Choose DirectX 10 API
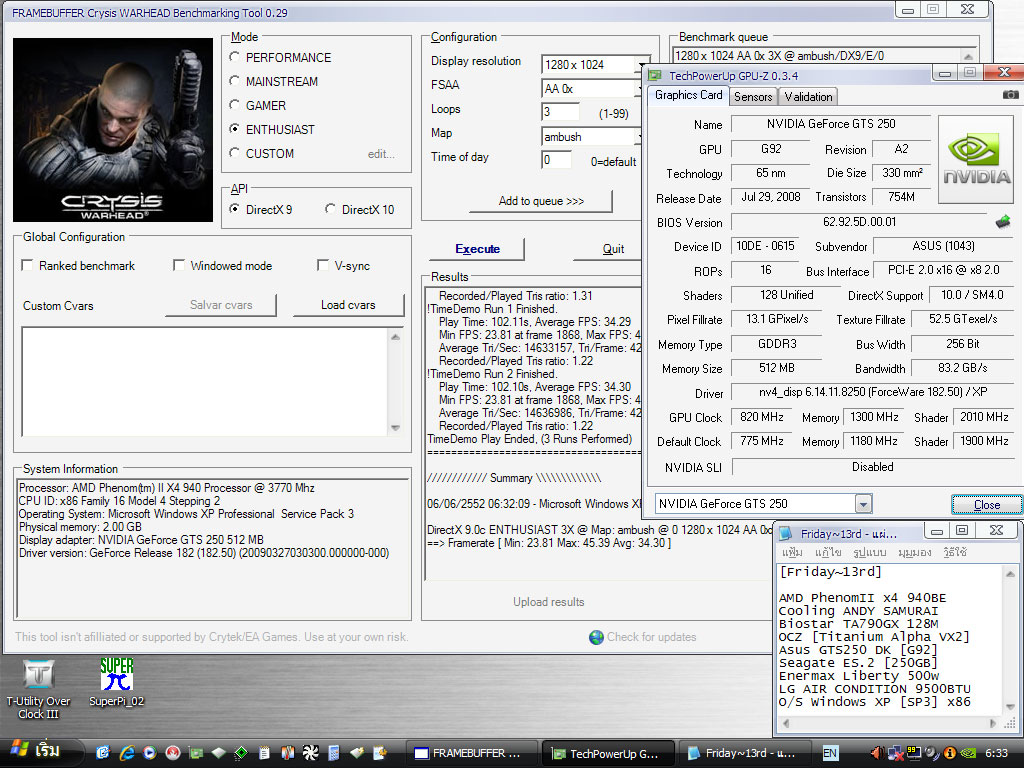Image resolution: width=1024 pixels, height=768 pixels. (359, 209)
